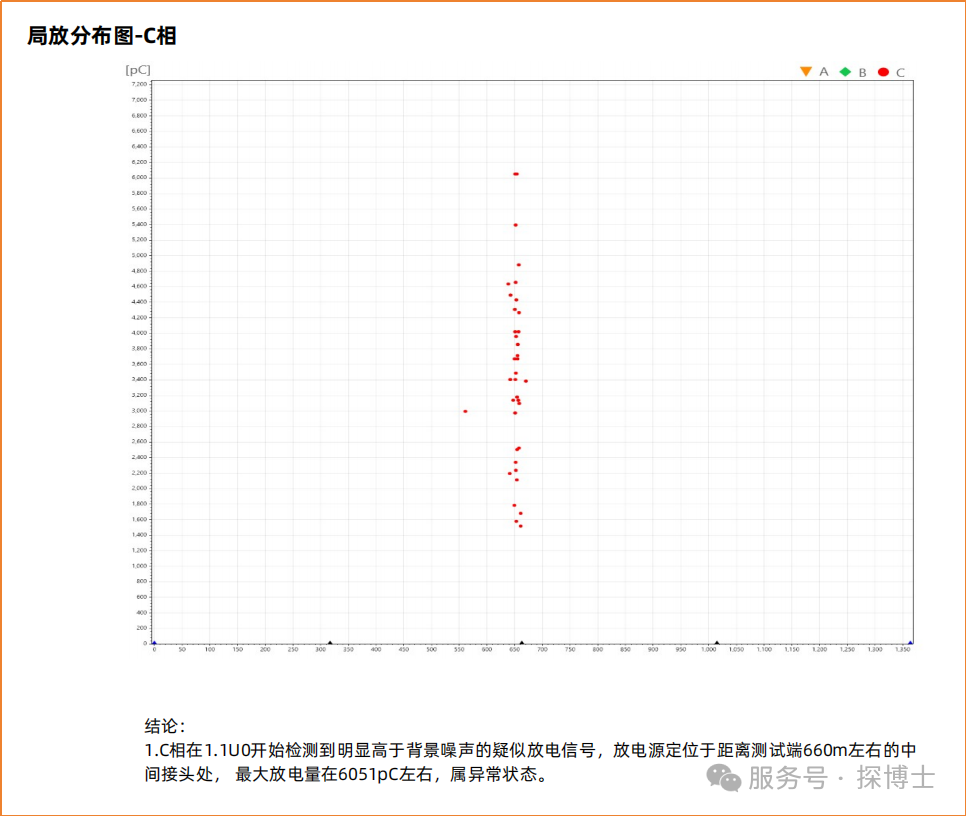This screenshot has height=816, width=966.
Task: Click the red circle C legend icon
Action: click(x=883, y=72)
